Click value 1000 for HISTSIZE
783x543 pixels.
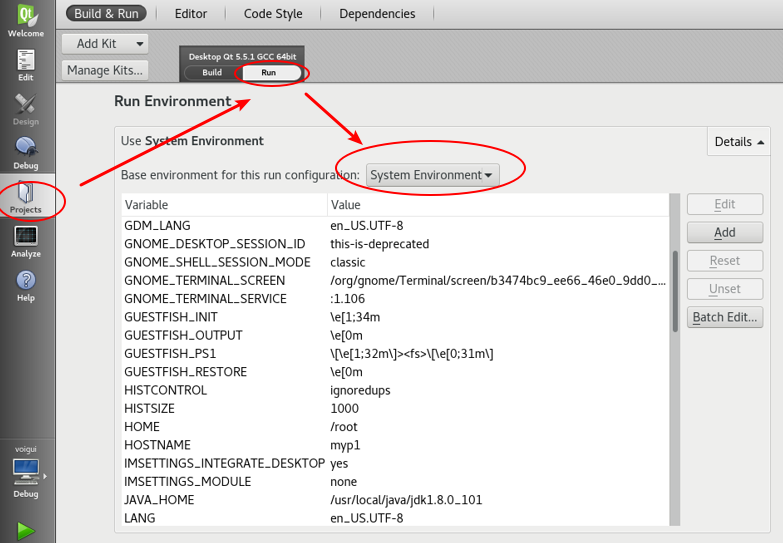click(x=345, y=409)
